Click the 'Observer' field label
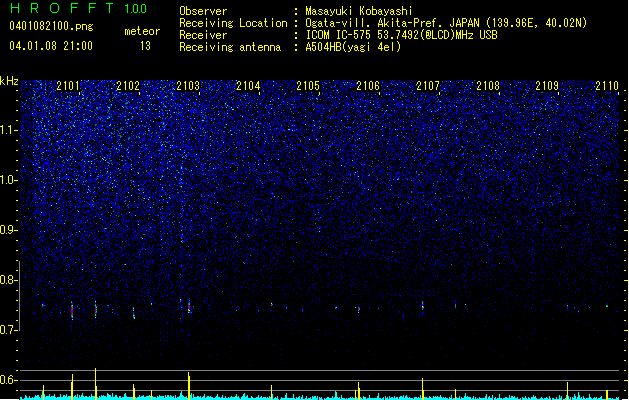Image resolution: width=629 pixels, height=400 pixels. 203,11
